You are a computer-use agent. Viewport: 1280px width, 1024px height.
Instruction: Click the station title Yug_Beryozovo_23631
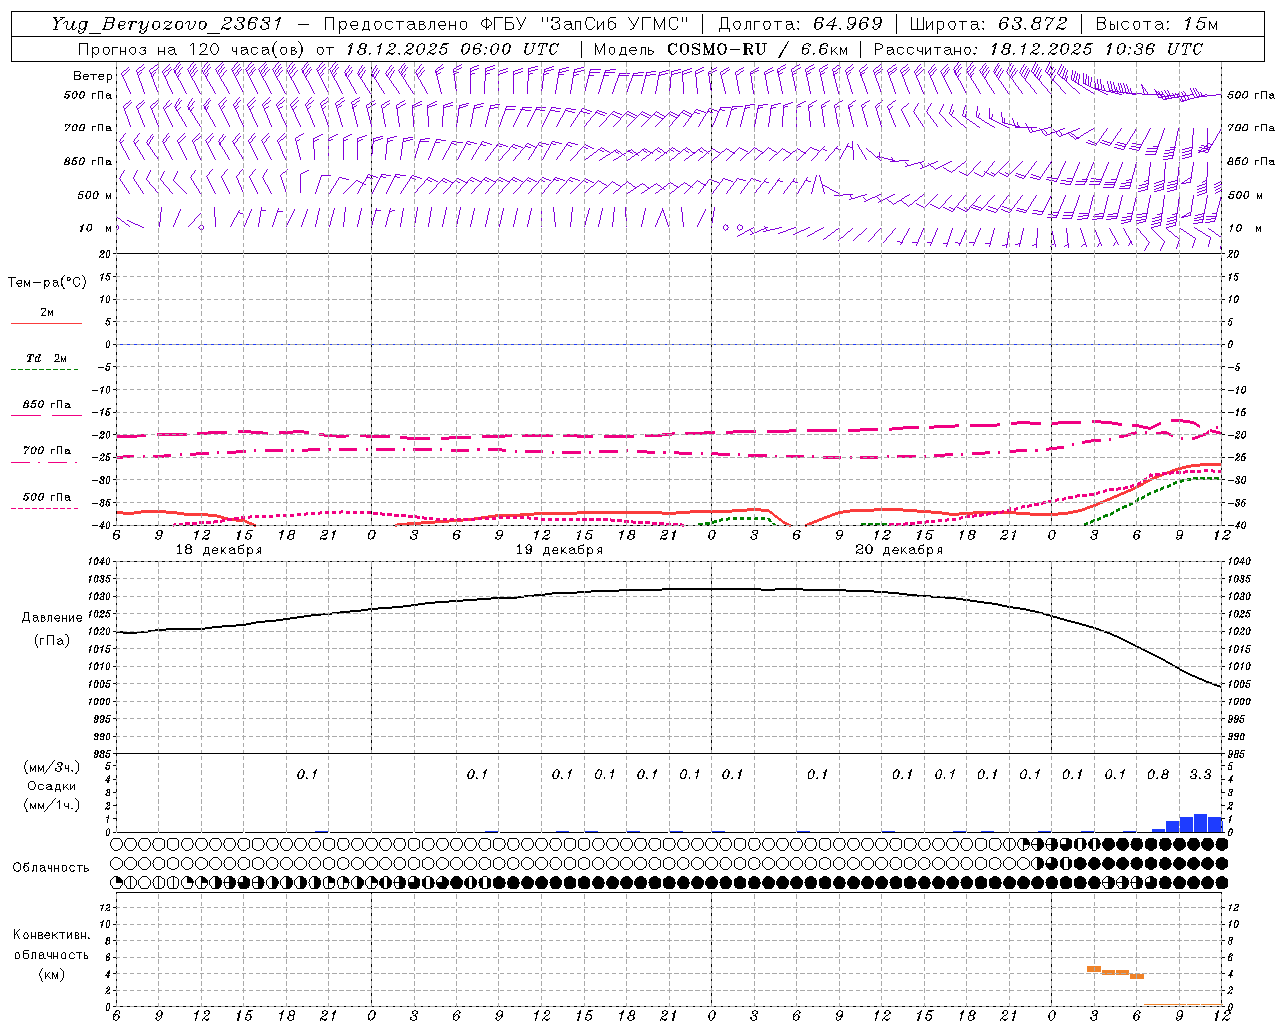[167, 24]
